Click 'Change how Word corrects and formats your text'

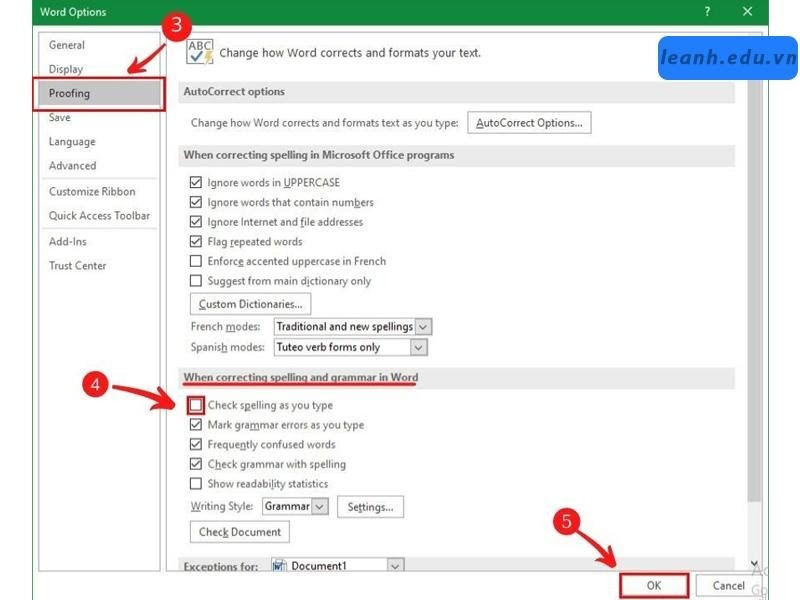(350, 53)
